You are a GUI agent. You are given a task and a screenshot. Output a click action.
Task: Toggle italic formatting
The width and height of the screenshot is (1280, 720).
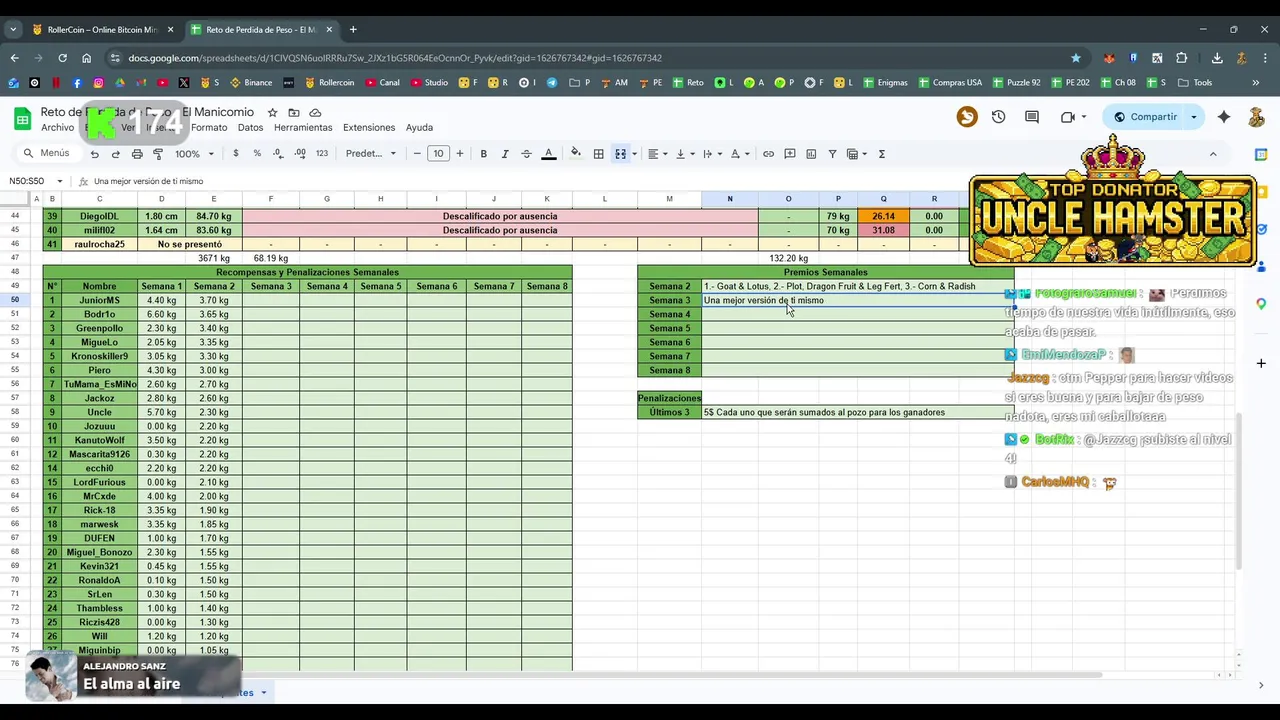coord(505,154)
